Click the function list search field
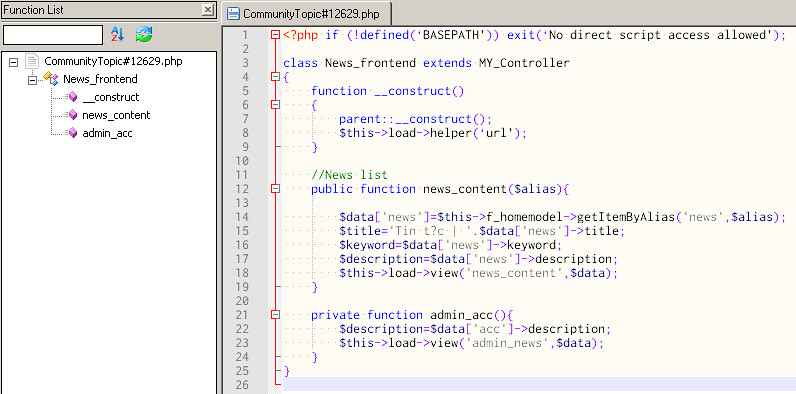 pyautogui.click(x=53, y=35)
